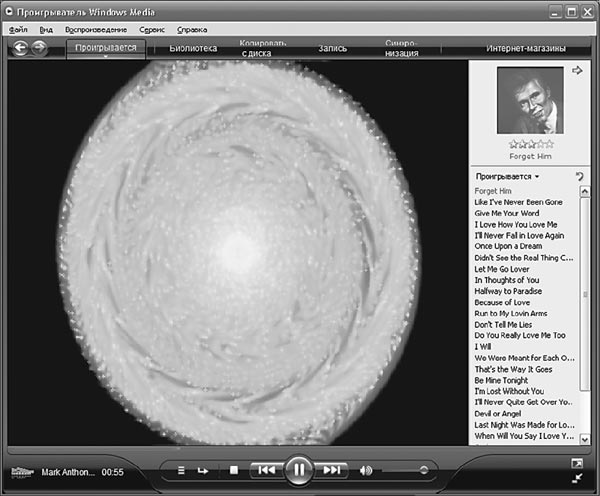Viewport: 600px width, 496px height.
Task: Click the album art thumbnail
Action: click(530, 100)
